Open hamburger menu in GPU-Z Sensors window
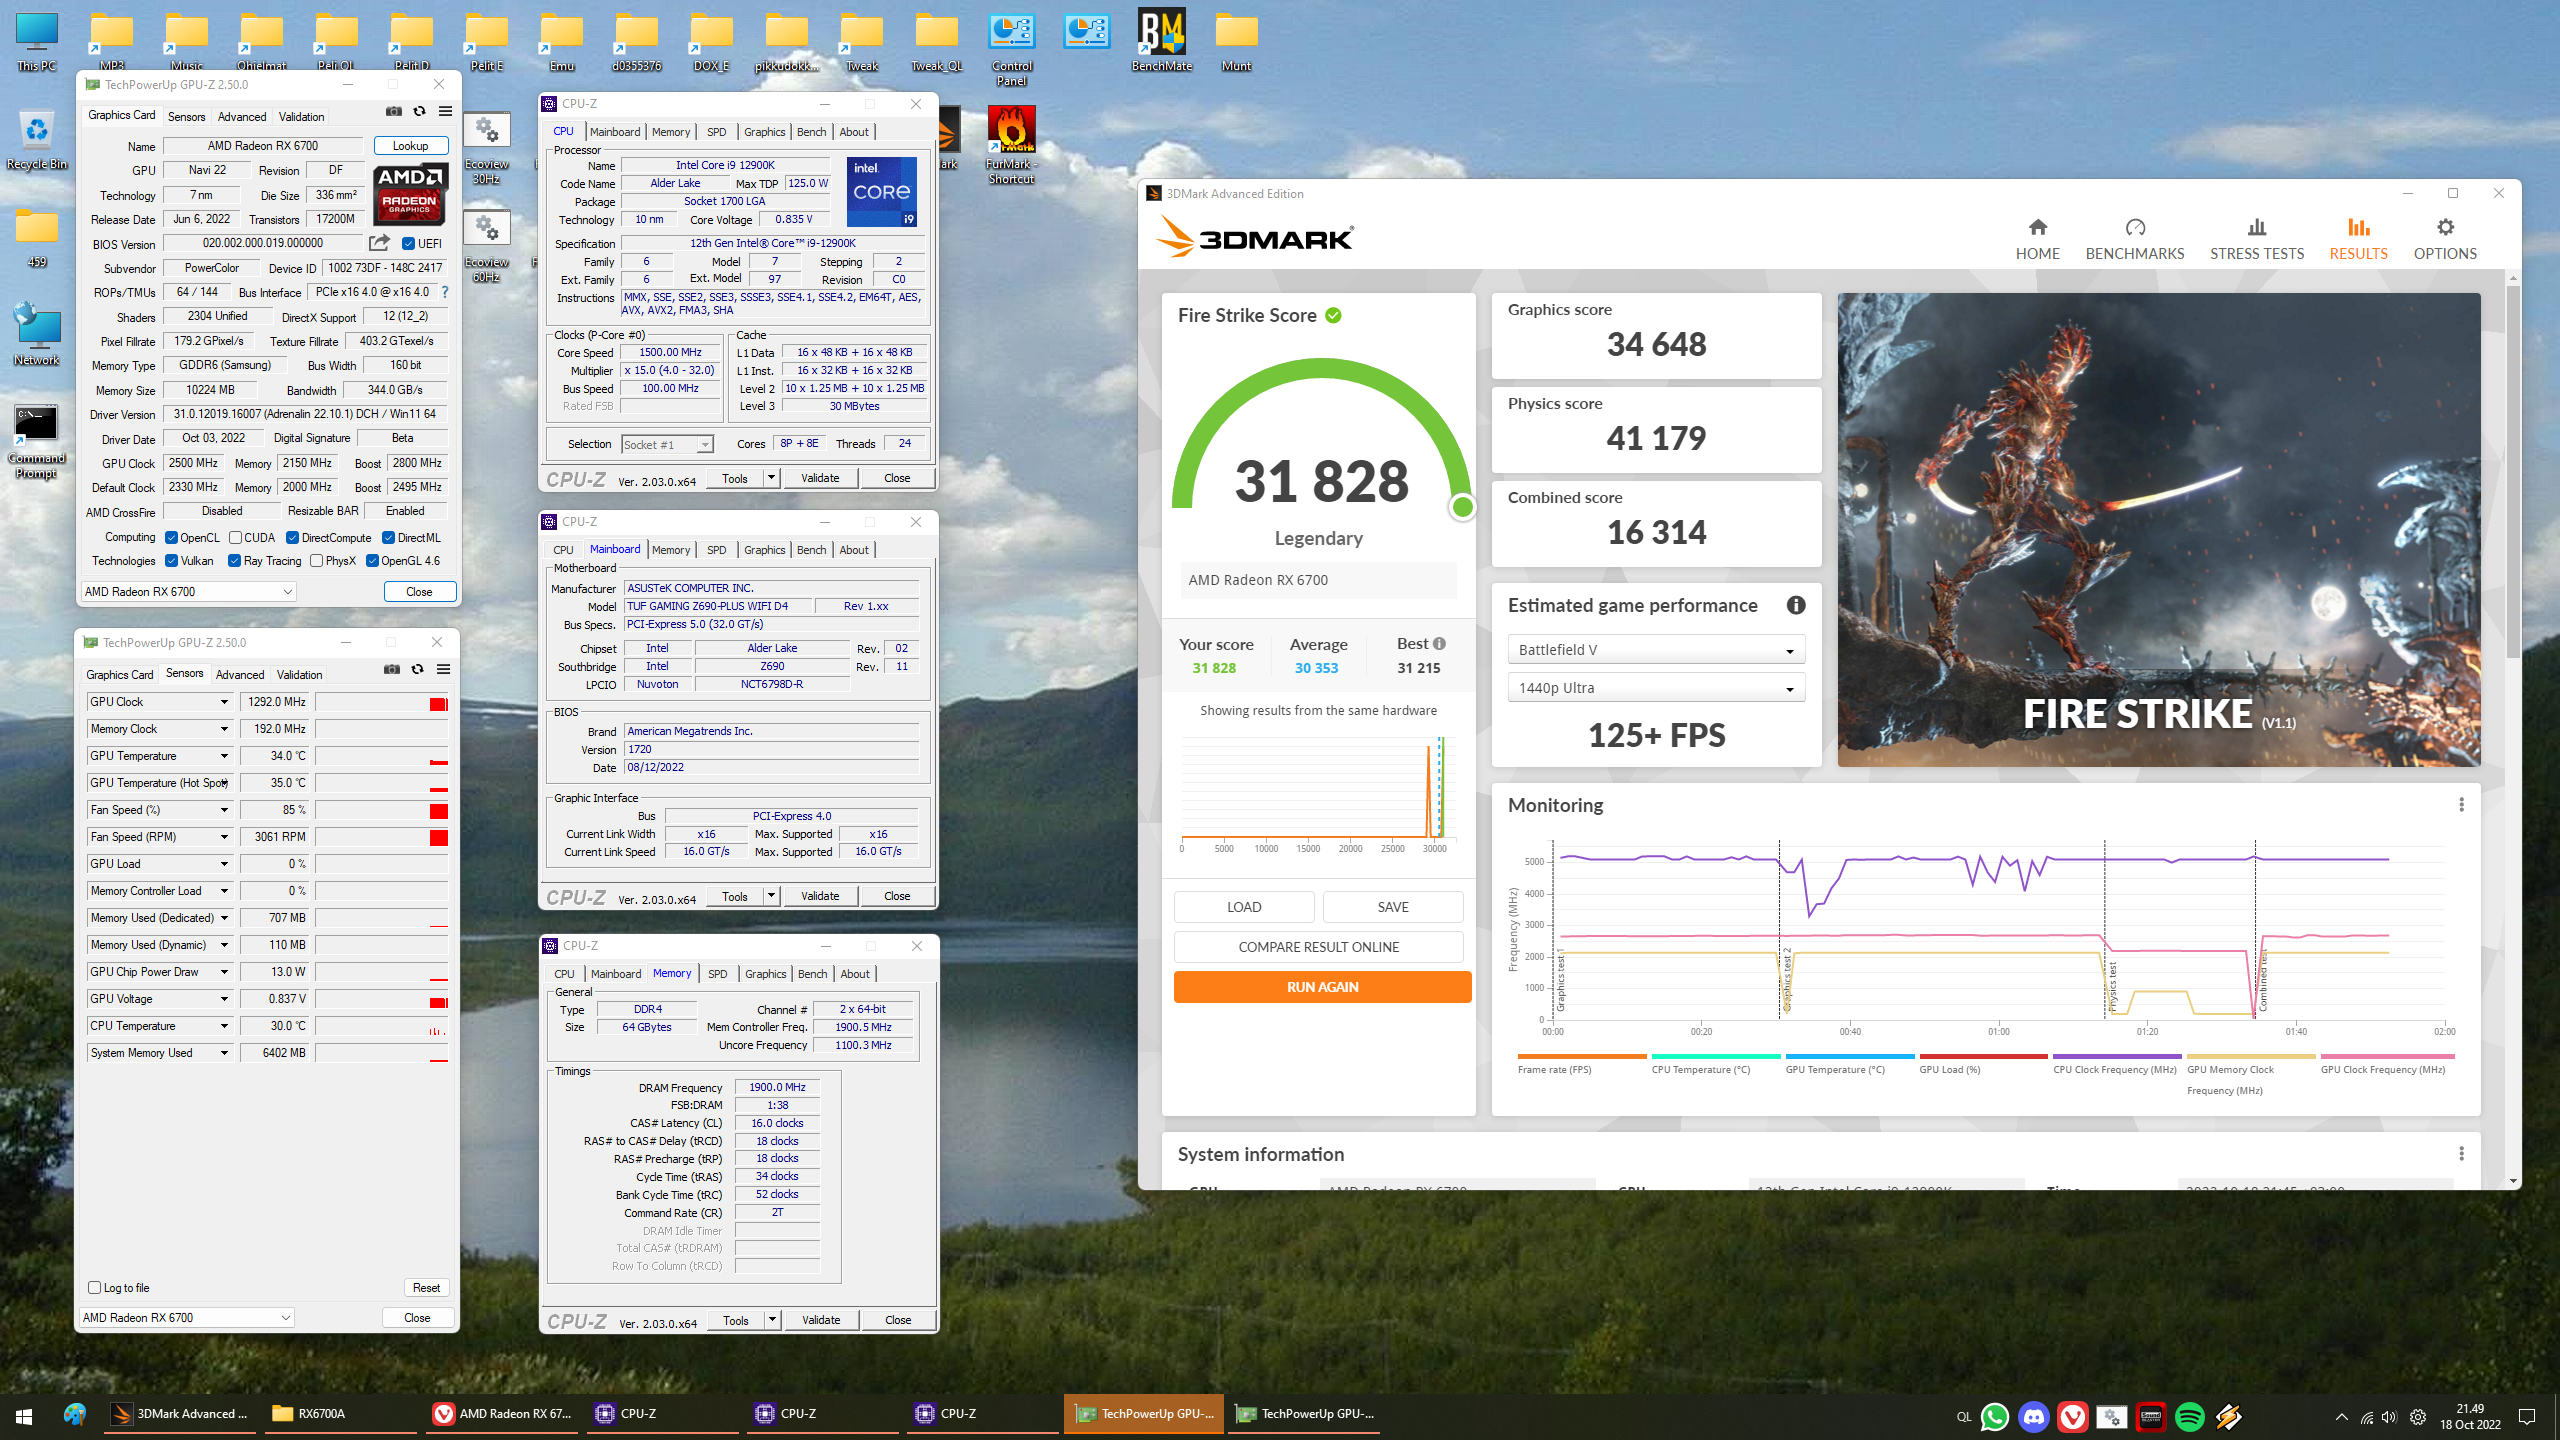Image resolution: width=2560 pixels, height=1440 pixels. (x=444, y=670)
